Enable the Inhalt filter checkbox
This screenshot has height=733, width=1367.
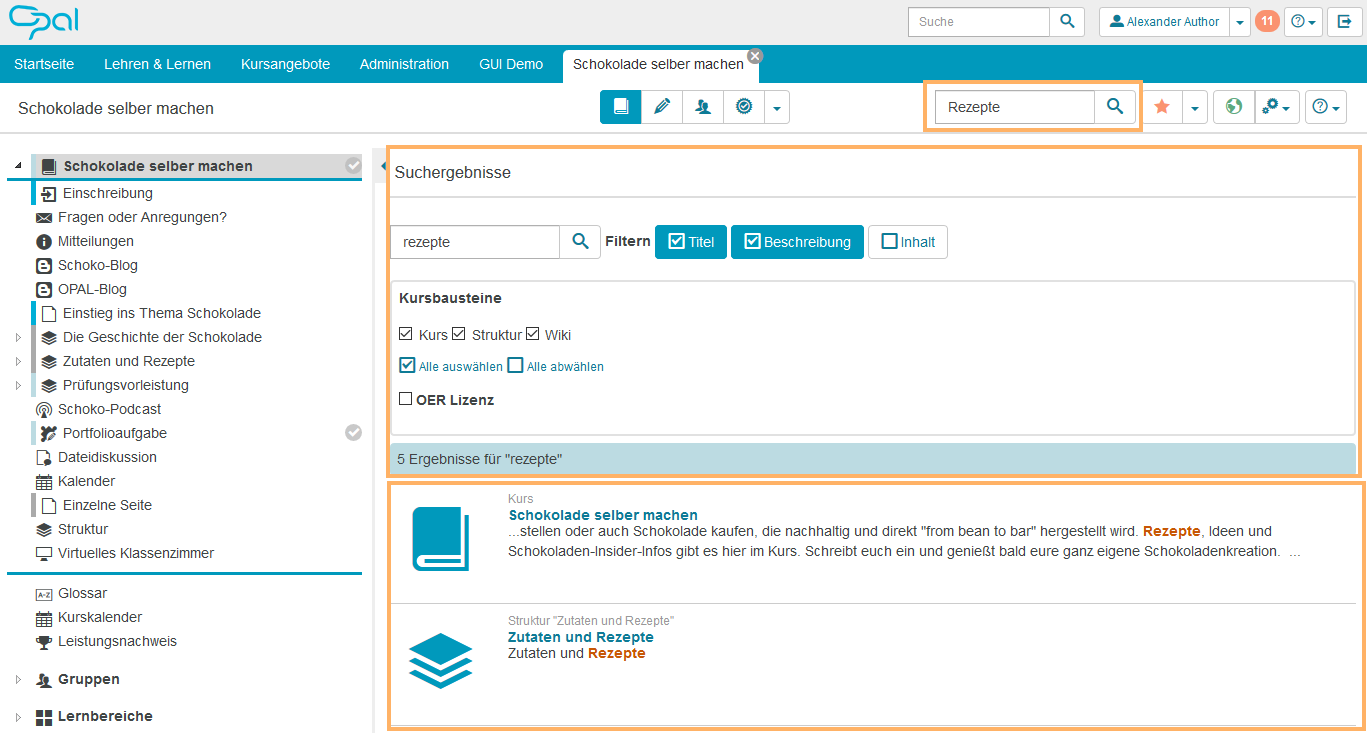(890, 242)
